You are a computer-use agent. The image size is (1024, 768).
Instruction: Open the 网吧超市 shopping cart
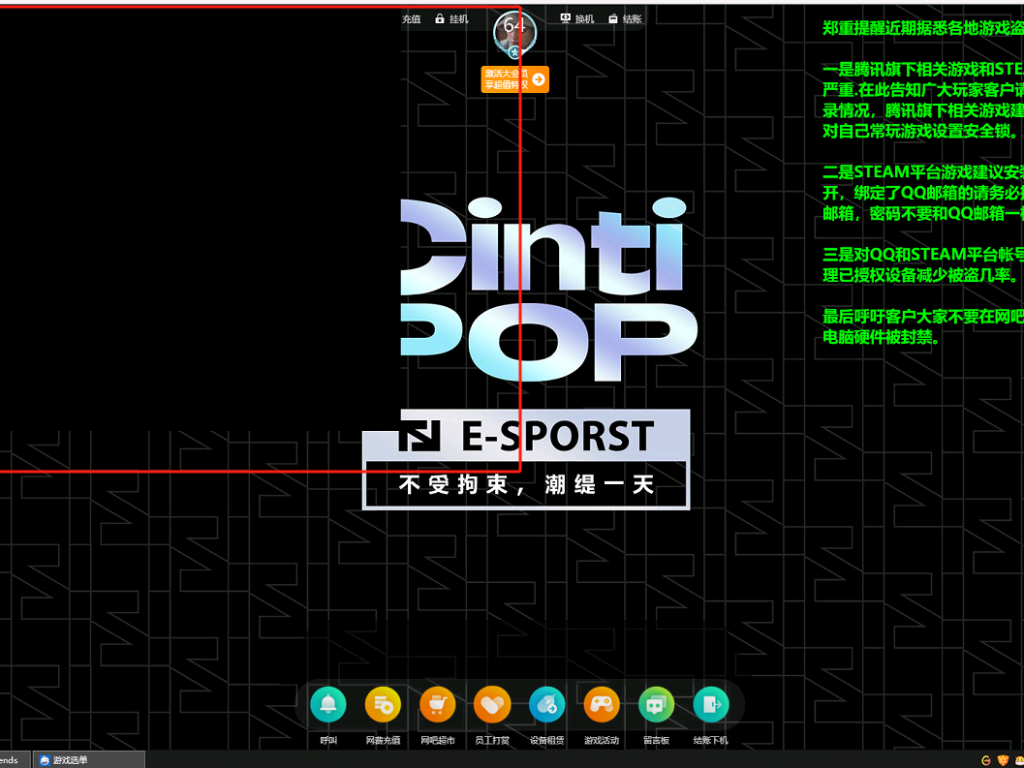click(x=437, y=705)
